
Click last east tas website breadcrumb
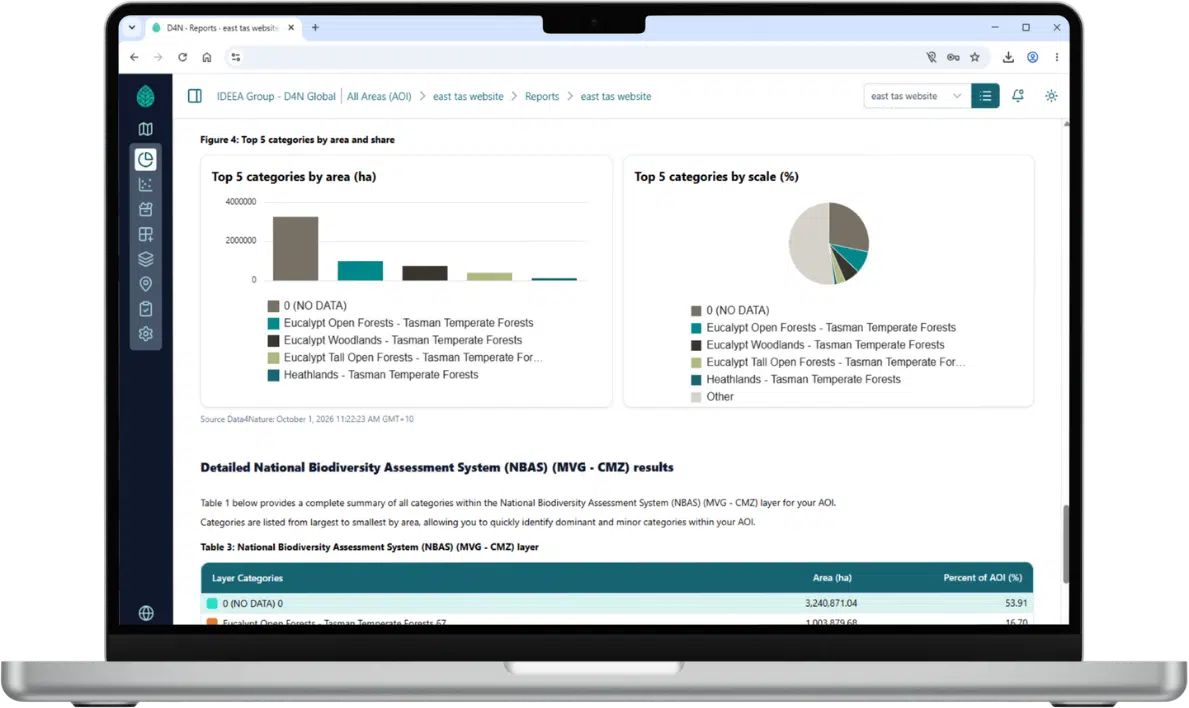click(616, 96)
